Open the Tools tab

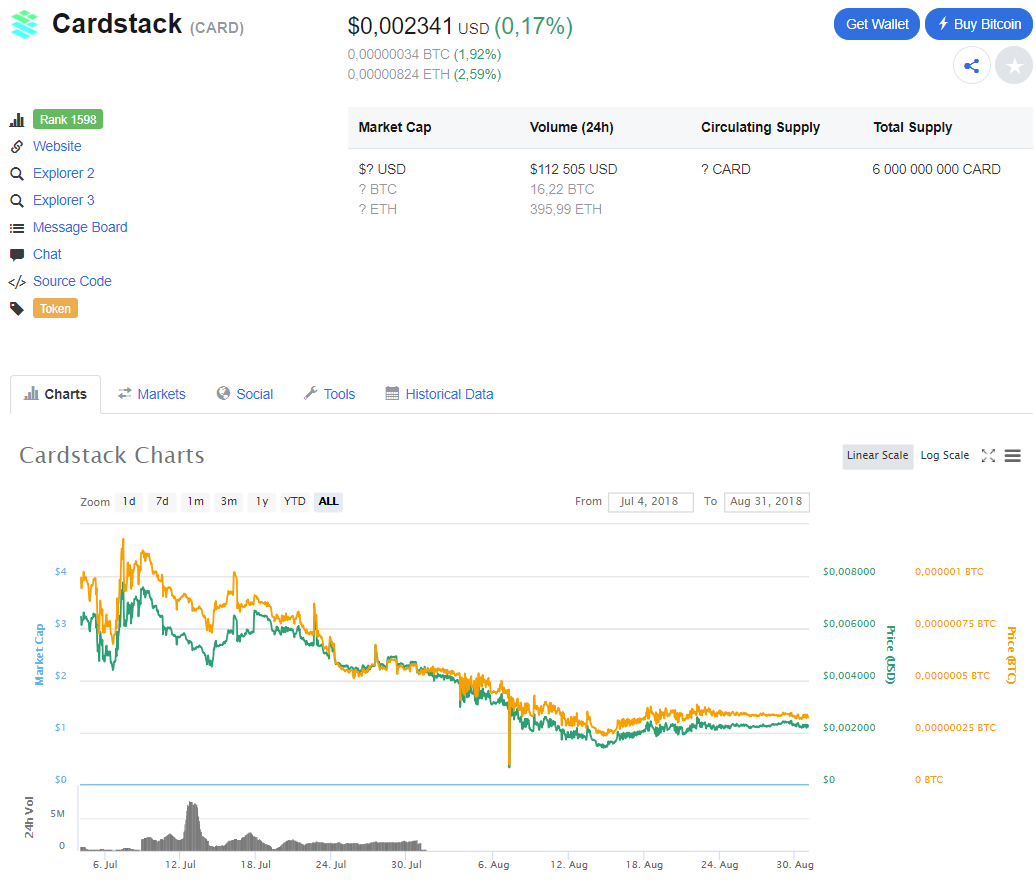click(329, 394)
